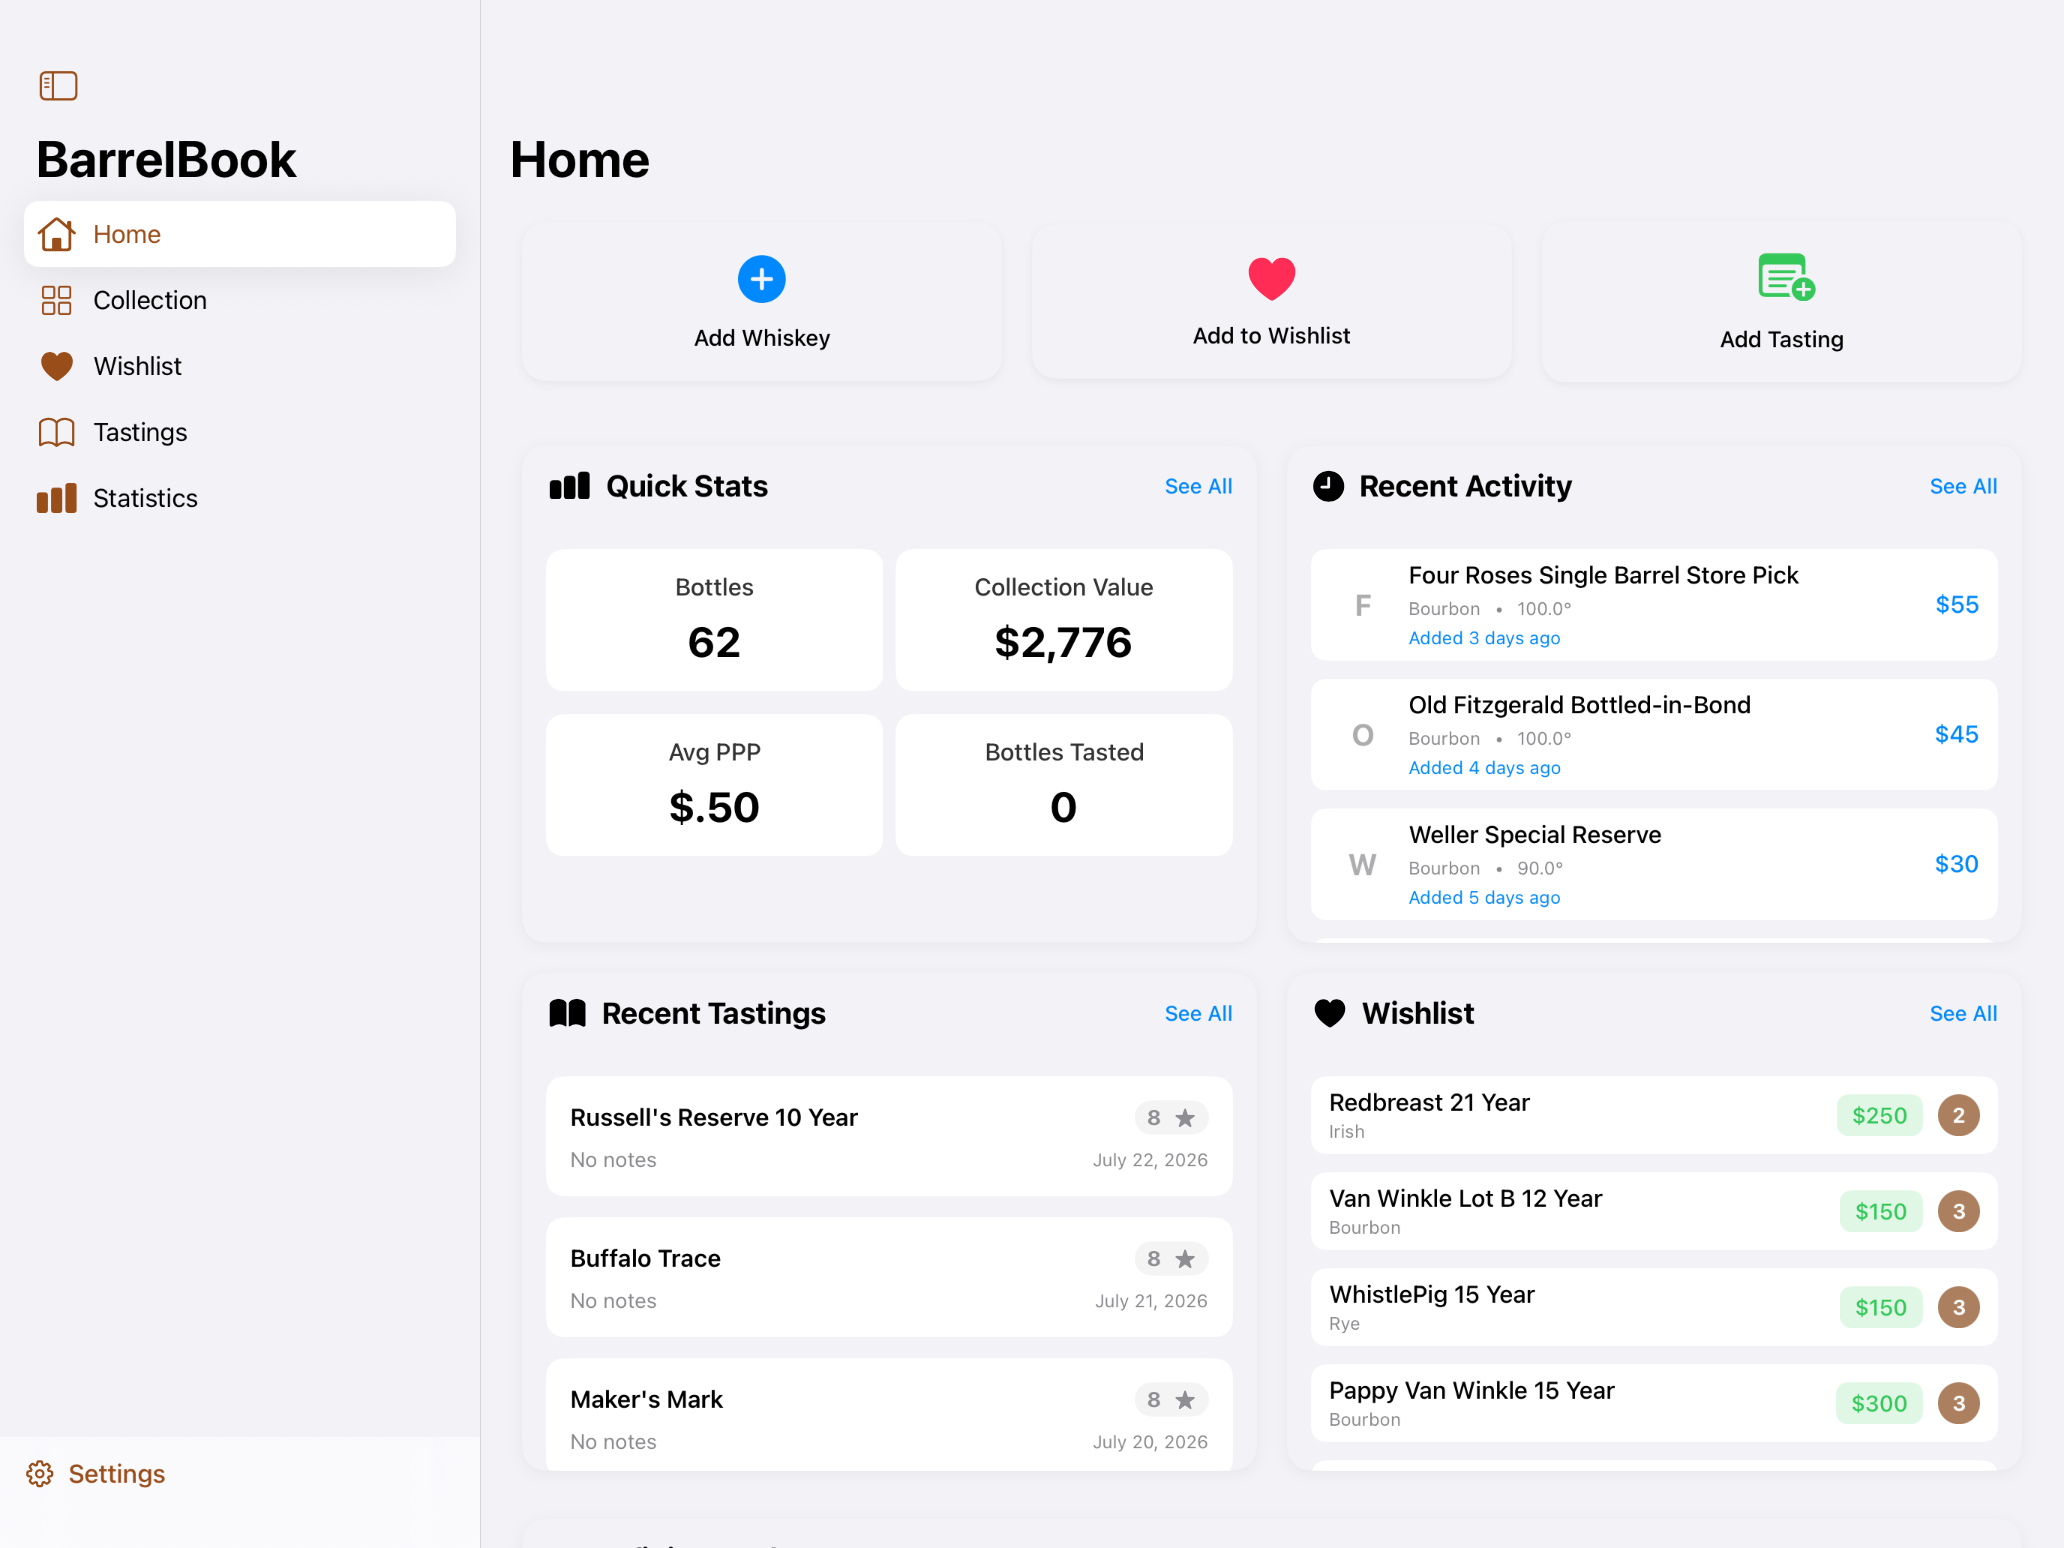2064x1548 pixels.
Task: Click See All in Wishlist section
Action: point(1963,1013)
